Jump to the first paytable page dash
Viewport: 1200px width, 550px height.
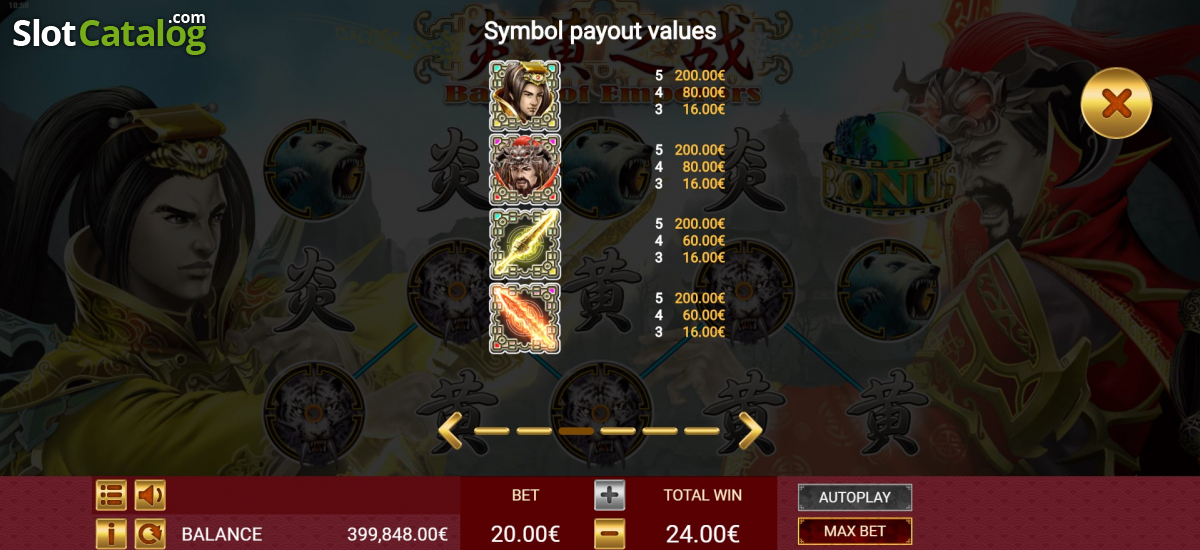492,431
